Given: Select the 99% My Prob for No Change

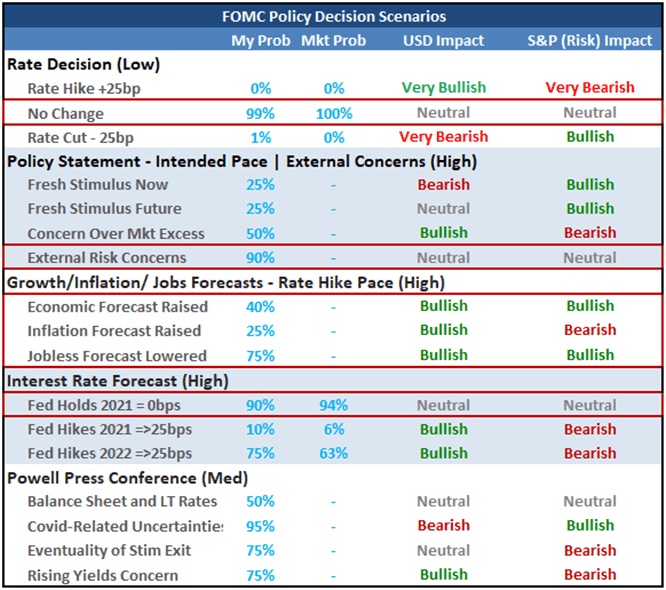Looking at the screenshot, I should tap(260, 113).
